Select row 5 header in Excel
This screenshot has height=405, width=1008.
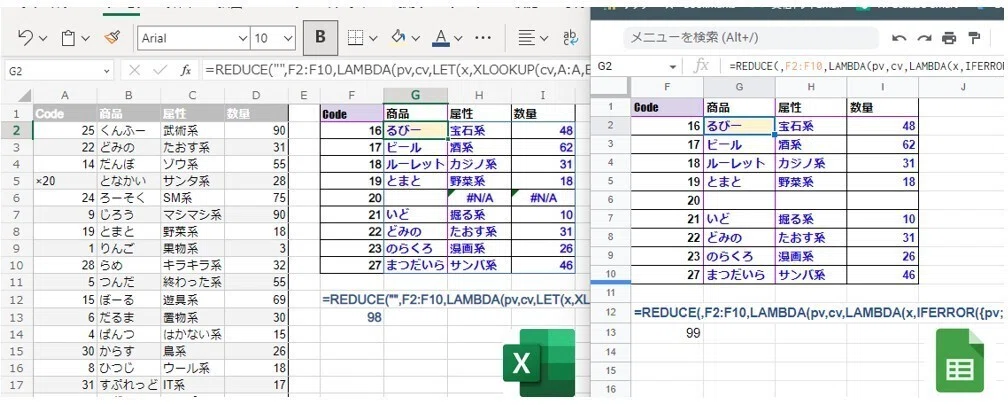click(x=17, y=181)
